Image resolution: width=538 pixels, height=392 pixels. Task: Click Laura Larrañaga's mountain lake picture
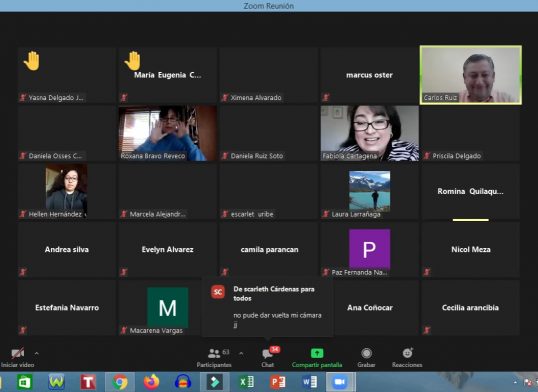click(370, 191)
